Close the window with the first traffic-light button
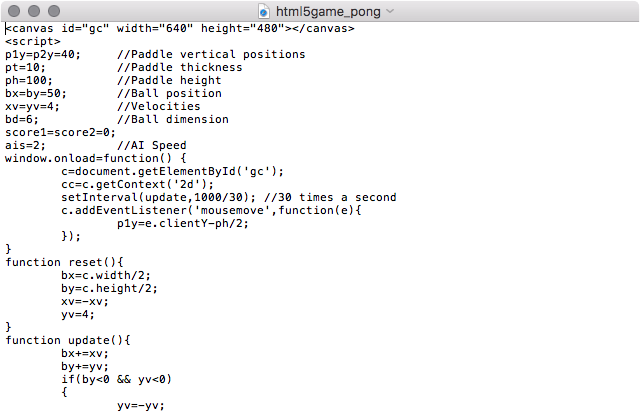 click(14, 11)
